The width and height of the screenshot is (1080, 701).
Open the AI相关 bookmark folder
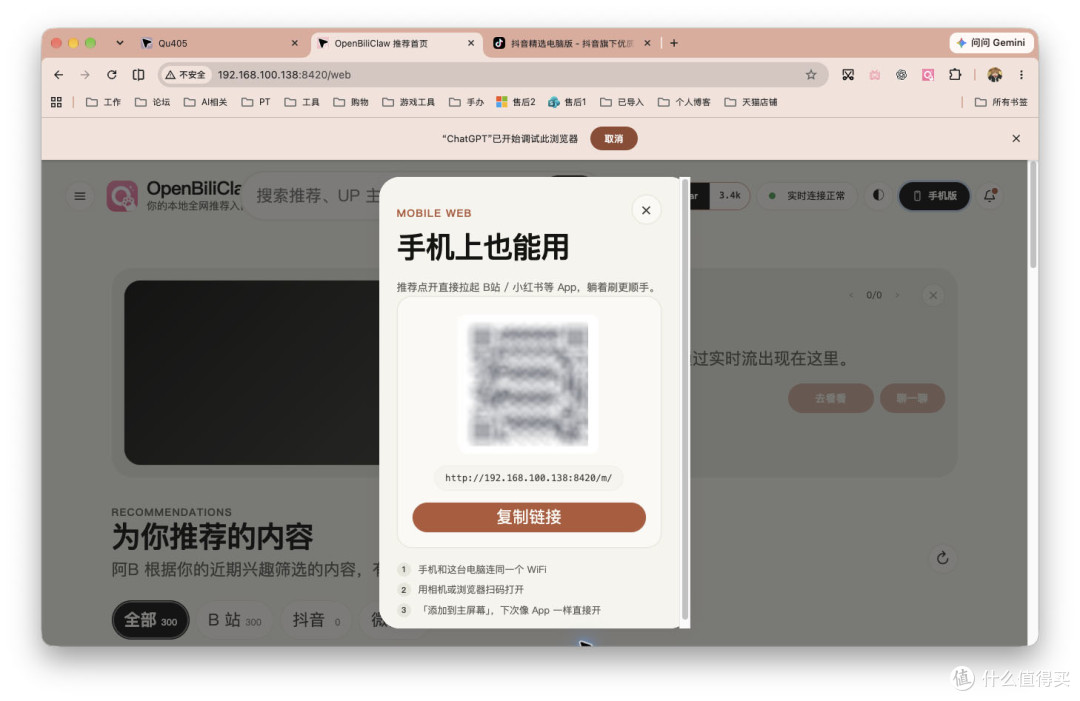(x=205, y=102)
